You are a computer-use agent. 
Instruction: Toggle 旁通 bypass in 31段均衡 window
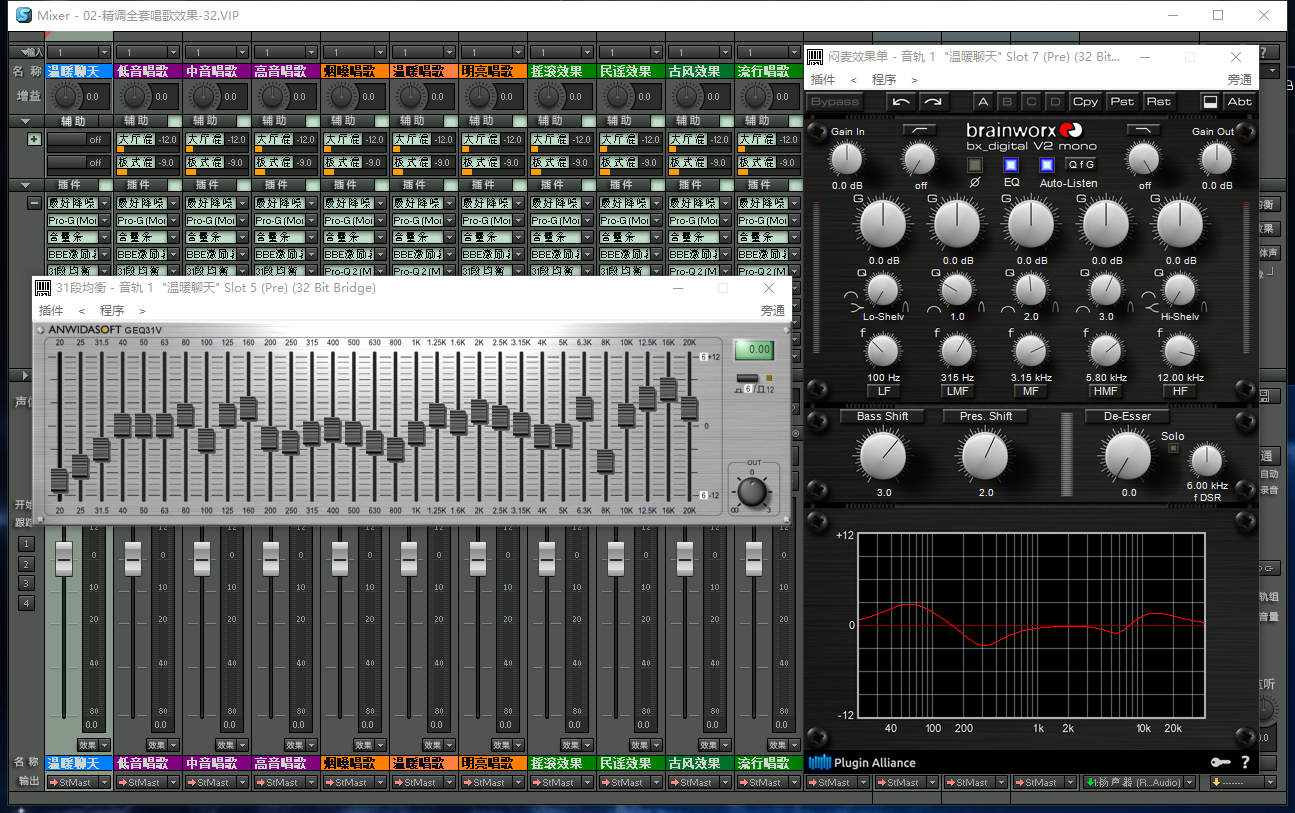click(x=772, y=311)
